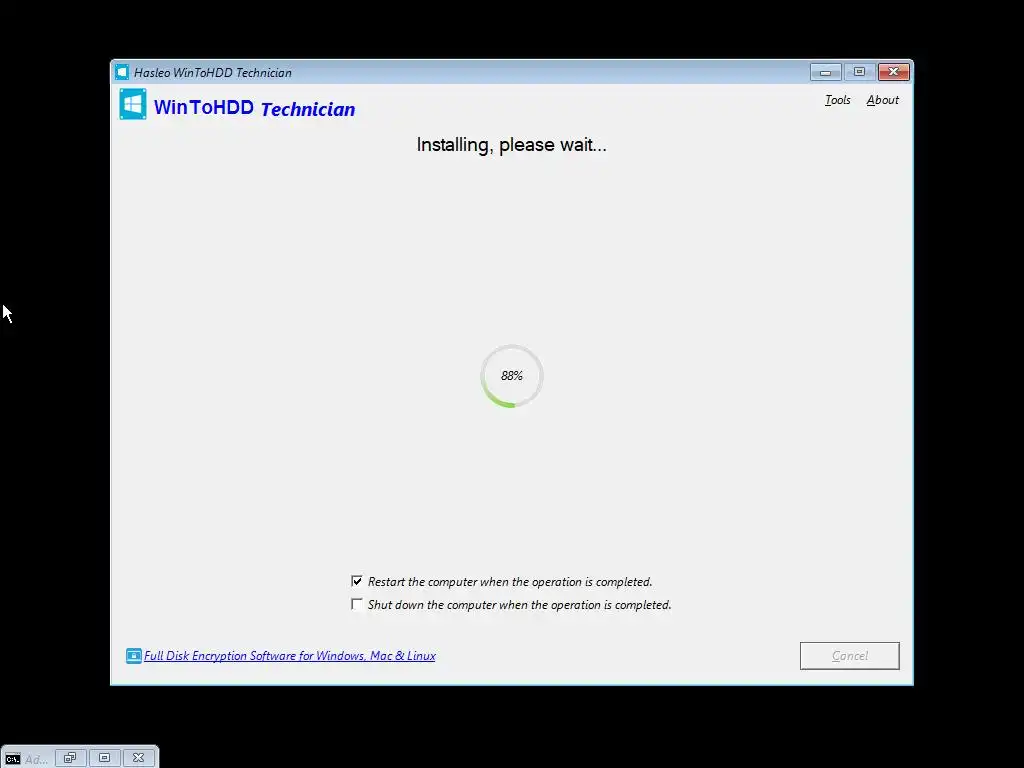Click the lock icon beside encryption link
This screenshot has width=1024, height=768.
coord(133,656)
